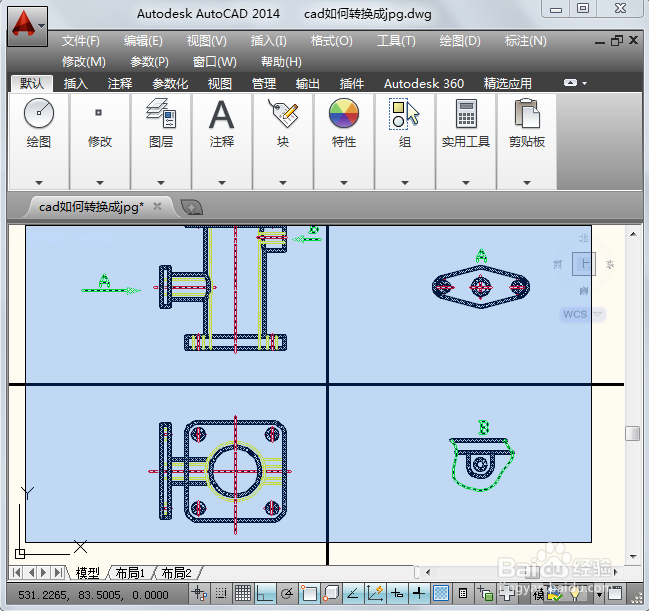This screenshot has height=611, width=649.
Task: Open the 剪贴板 (Clipboard) panel icon
Action: pos(527,113)
